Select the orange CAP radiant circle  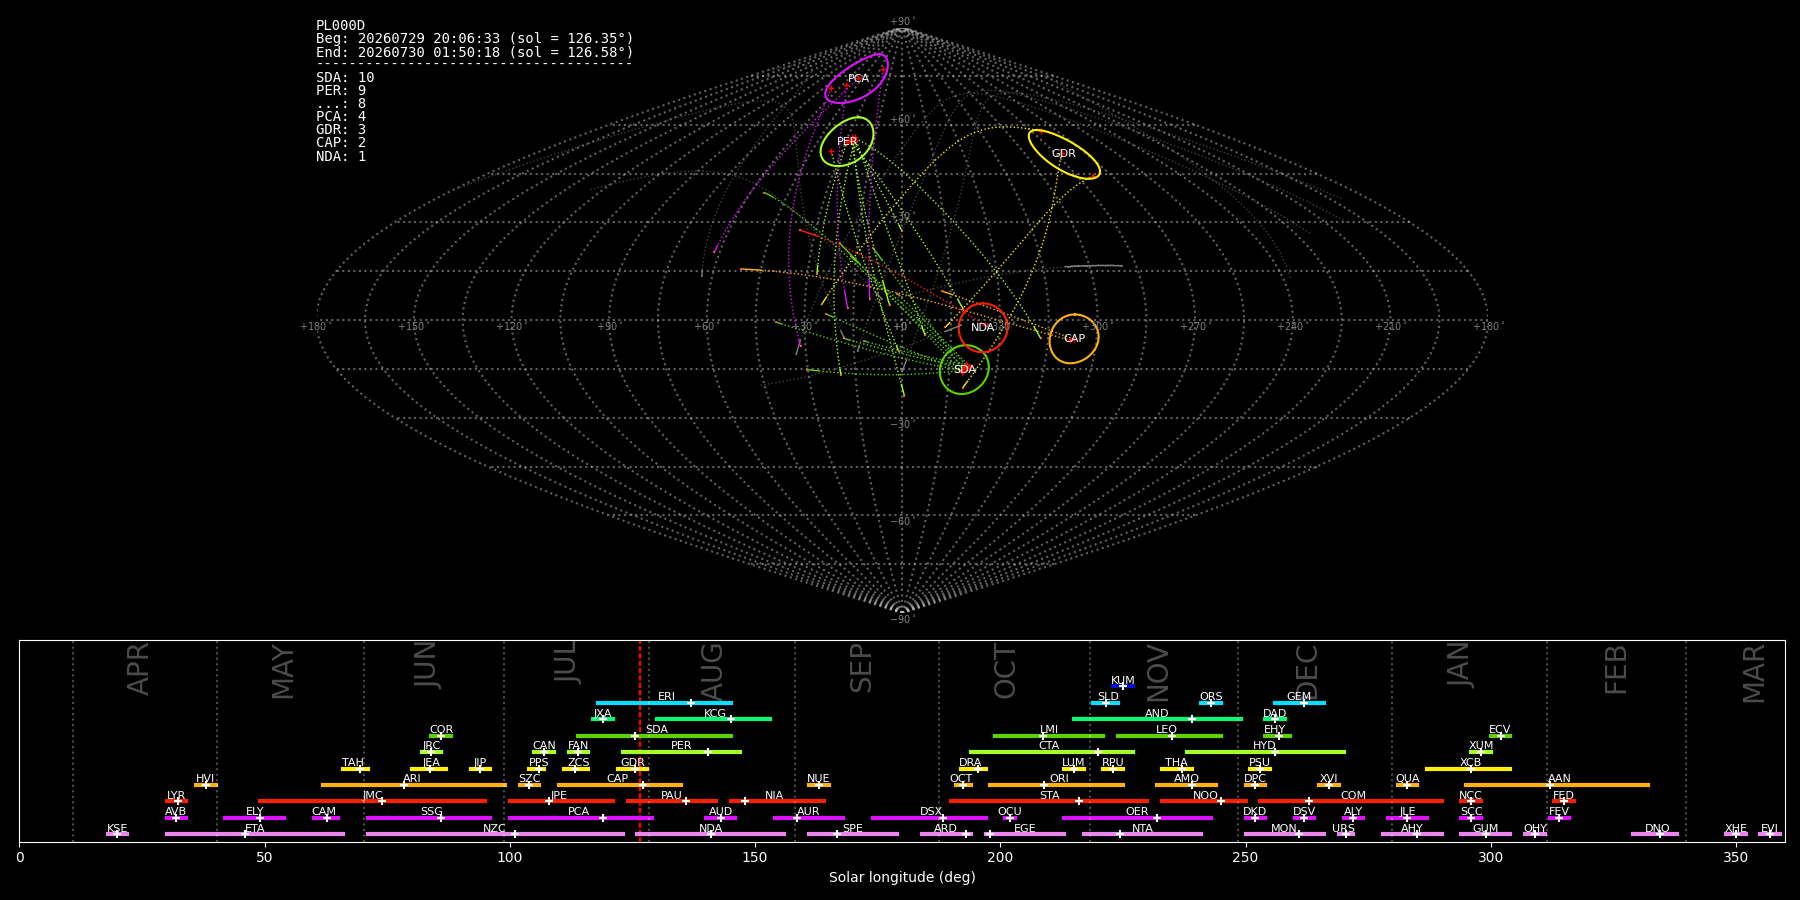[x=1074, y=339]
